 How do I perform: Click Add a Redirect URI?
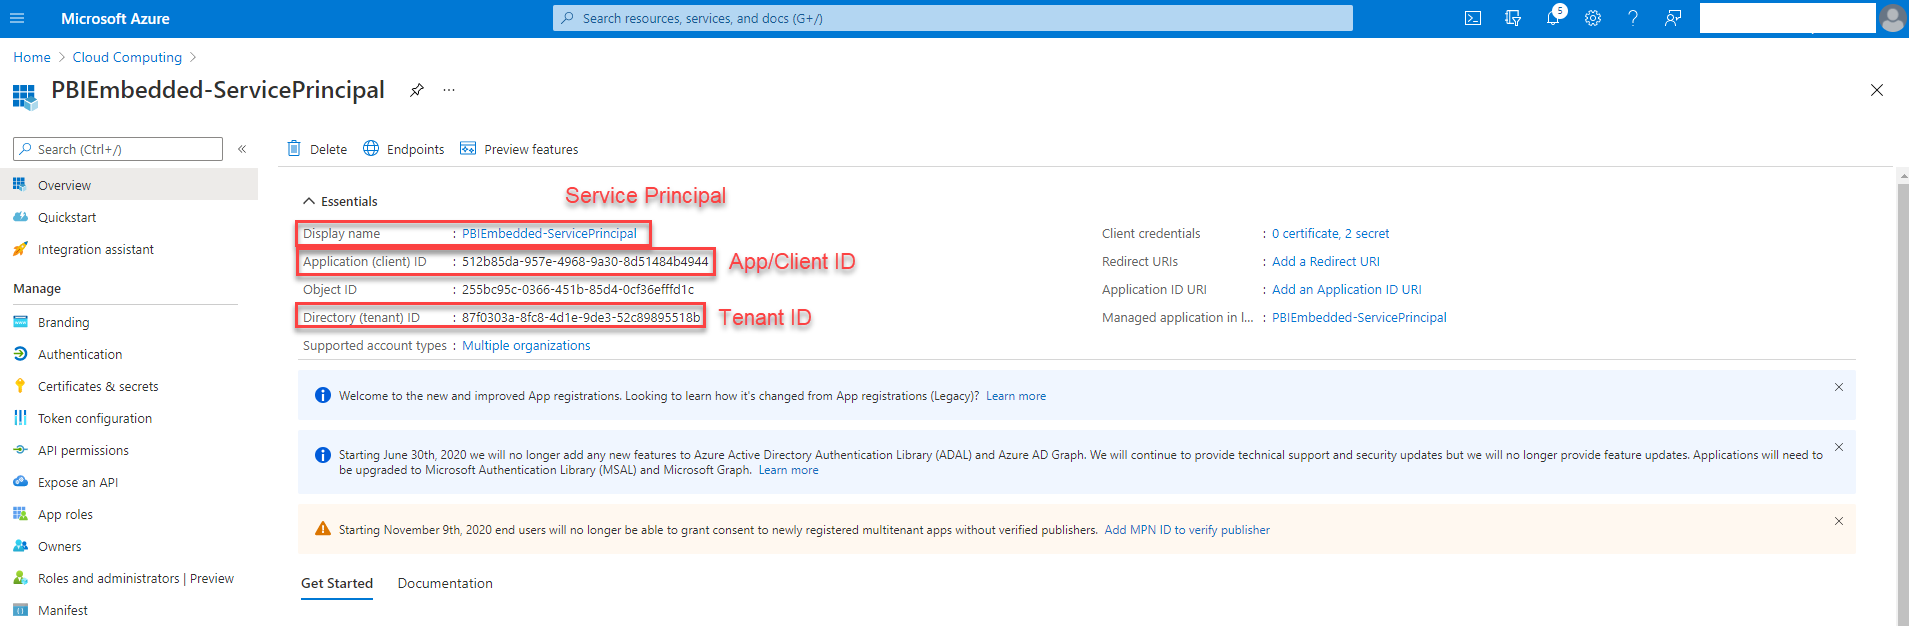pos(1326,261)
